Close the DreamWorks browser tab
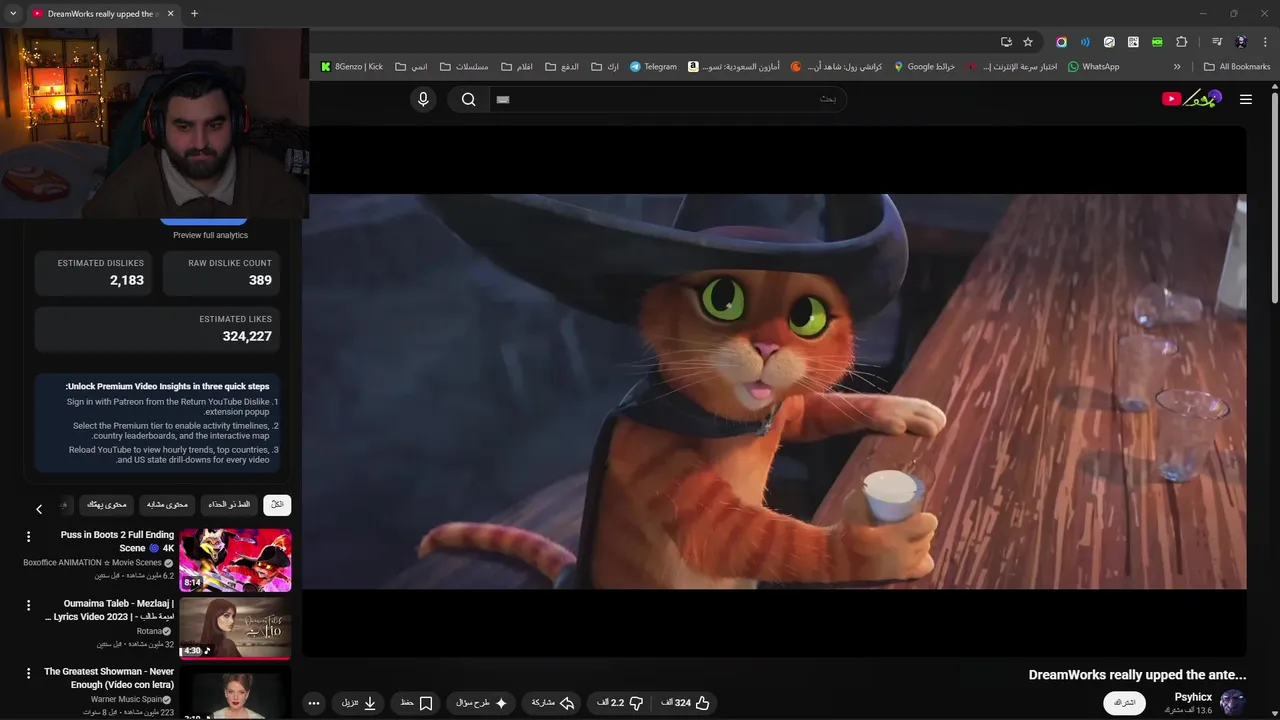The width and height of the screenshot is (1280, 720). point(170,14)
